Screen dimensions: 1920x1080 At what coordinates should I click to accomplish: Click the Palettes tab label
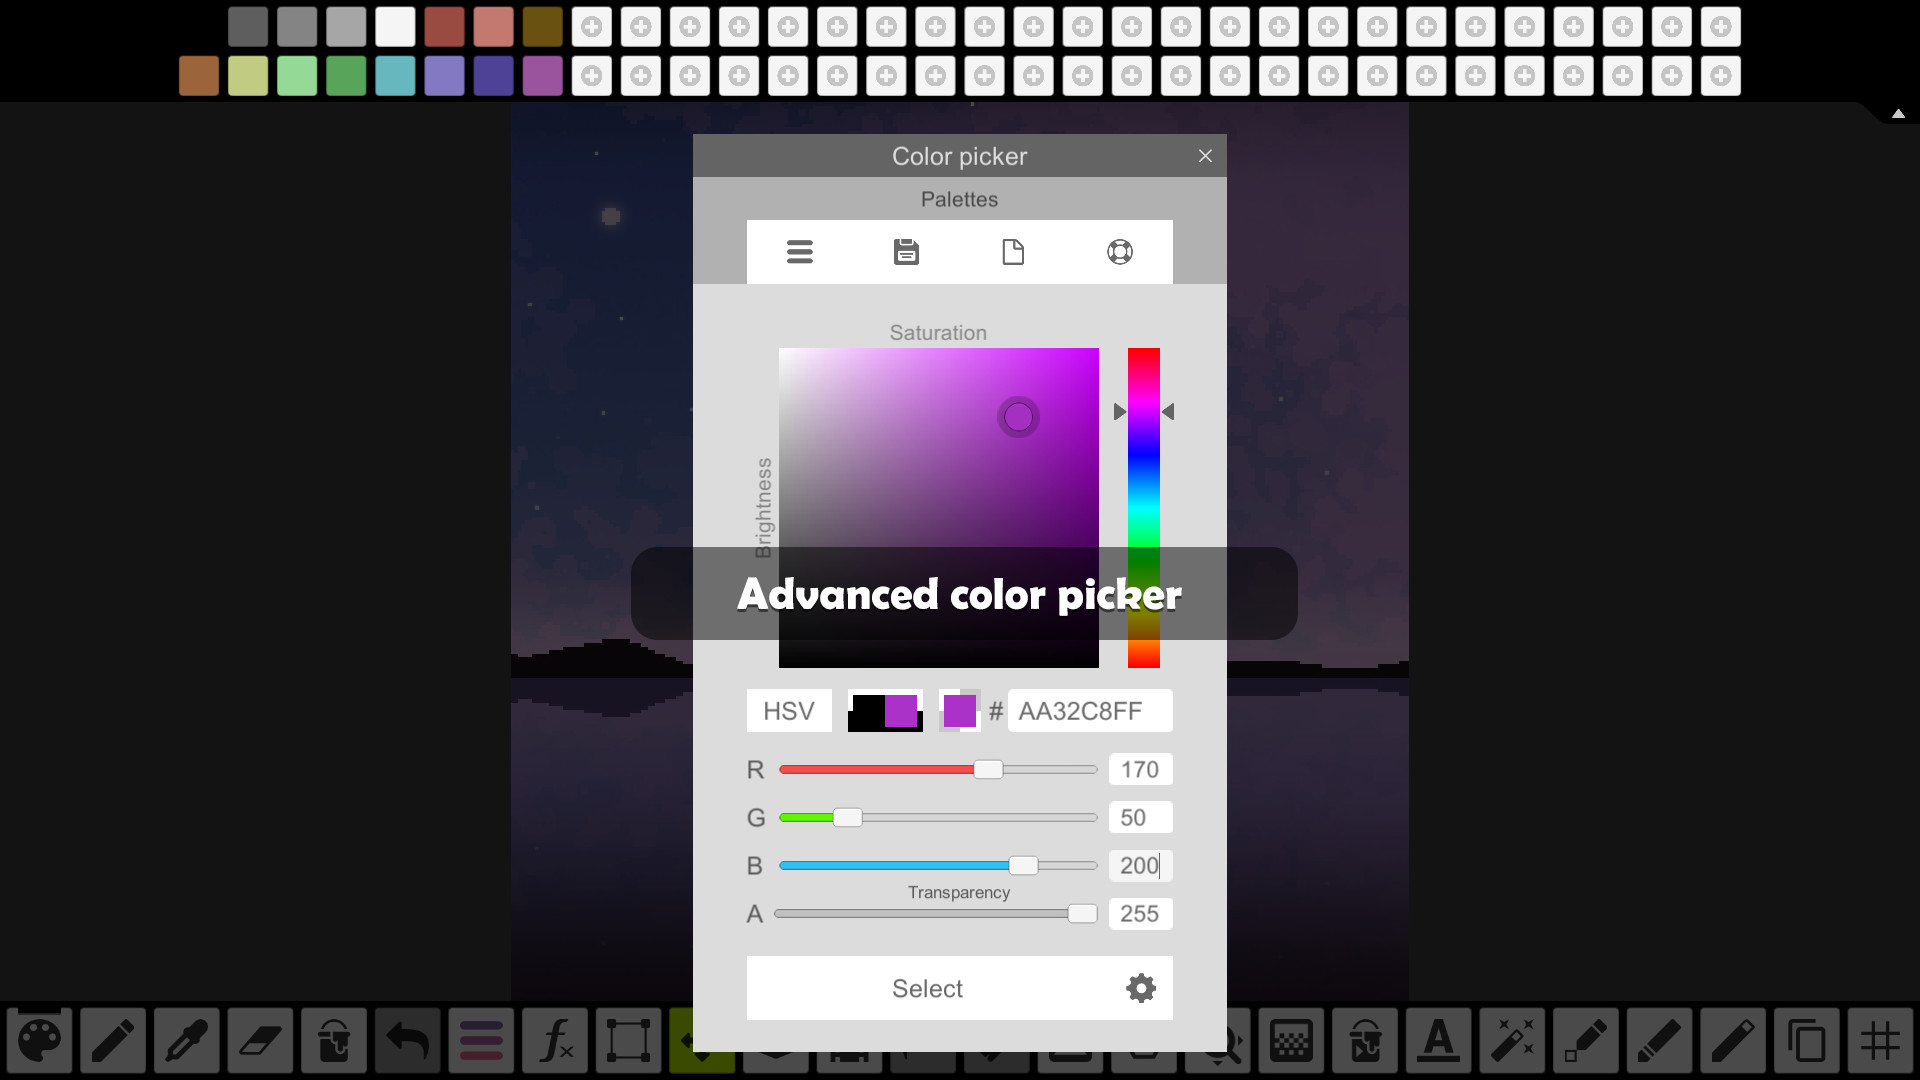point(959,199)
